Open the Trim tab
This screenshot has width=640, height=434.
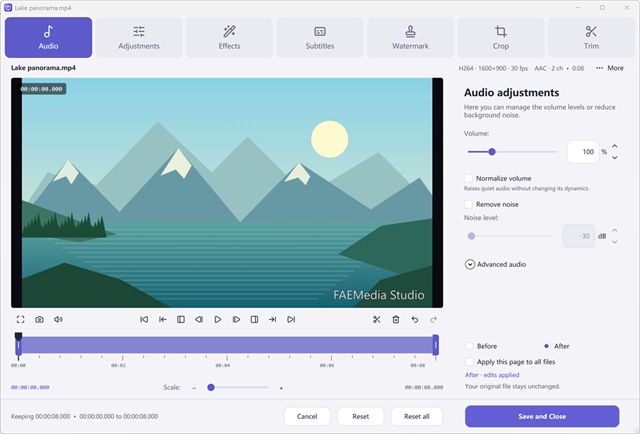pos(591,38)
